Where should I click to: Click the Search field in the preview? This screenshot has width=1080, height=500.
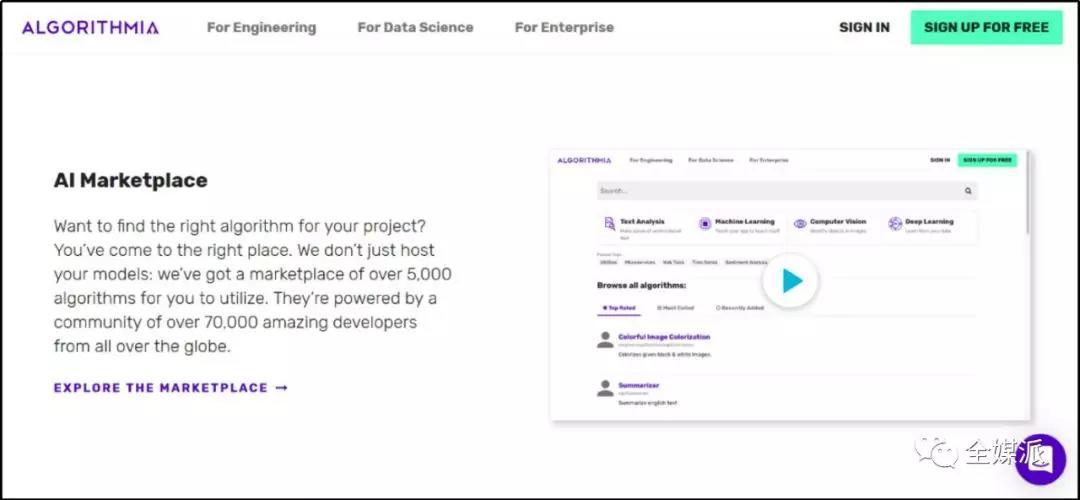770,190
